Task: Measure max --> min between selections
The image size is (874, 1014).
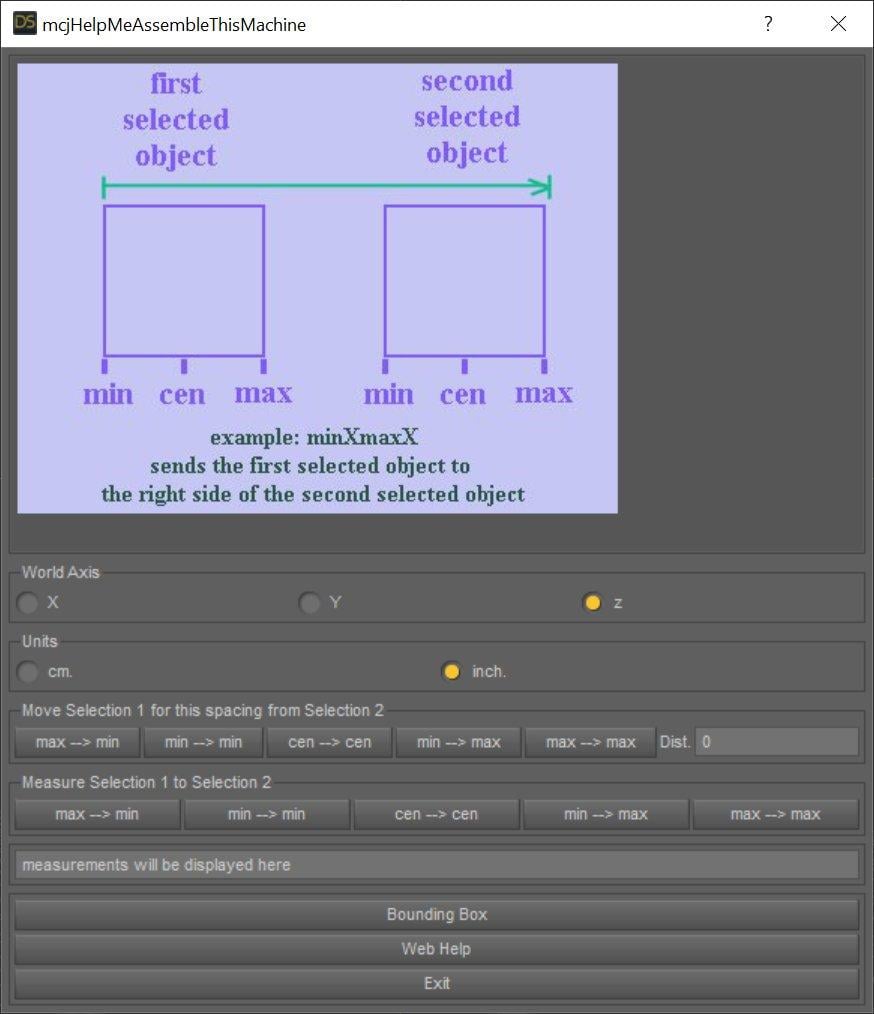Action: 97,814
